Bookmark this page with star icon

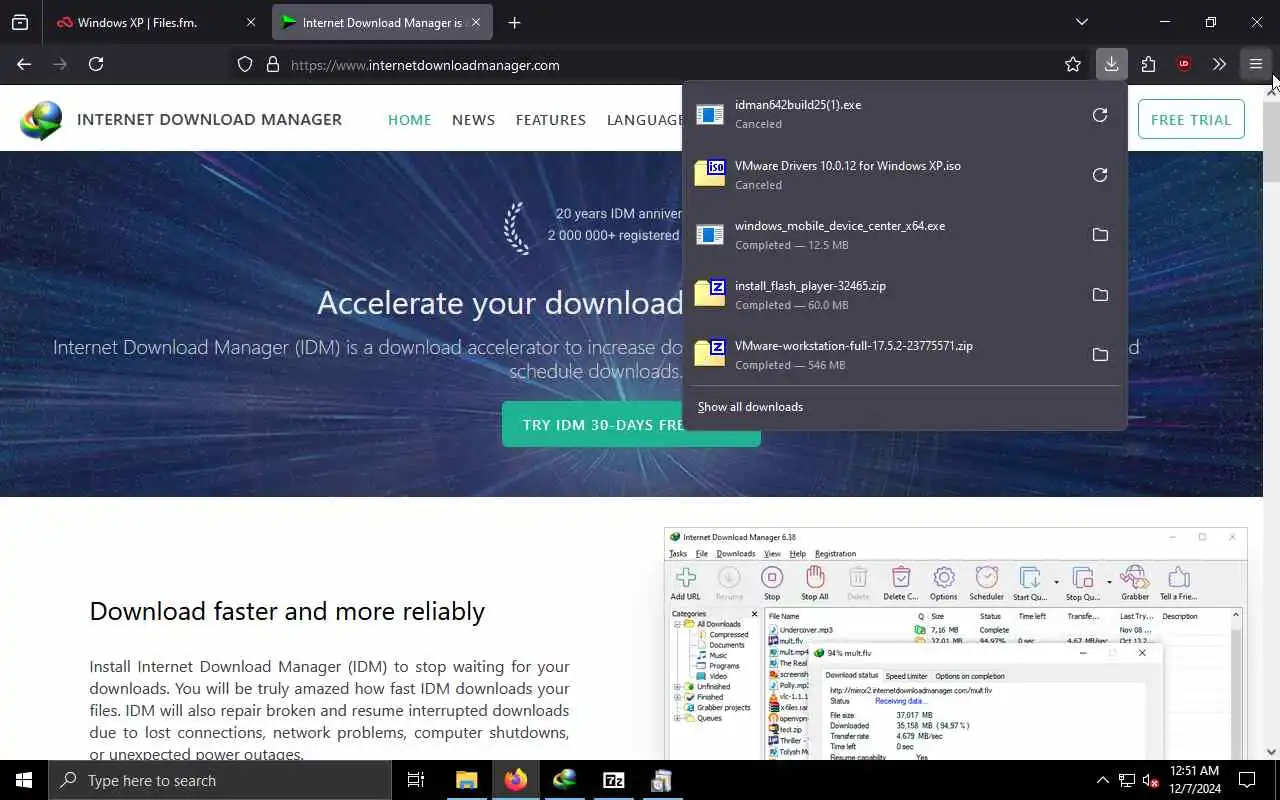point(1073,64)
